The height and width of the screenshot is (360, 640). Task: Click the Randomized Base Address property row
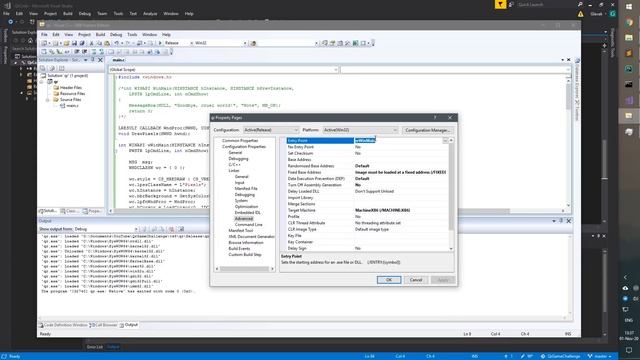tap(367, 166)
